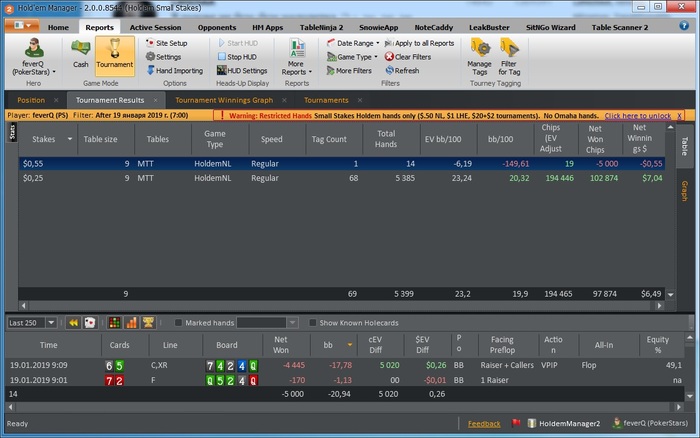Click Filter for Tag
This screenshot has width=700, height=438.
click(509, 57)
